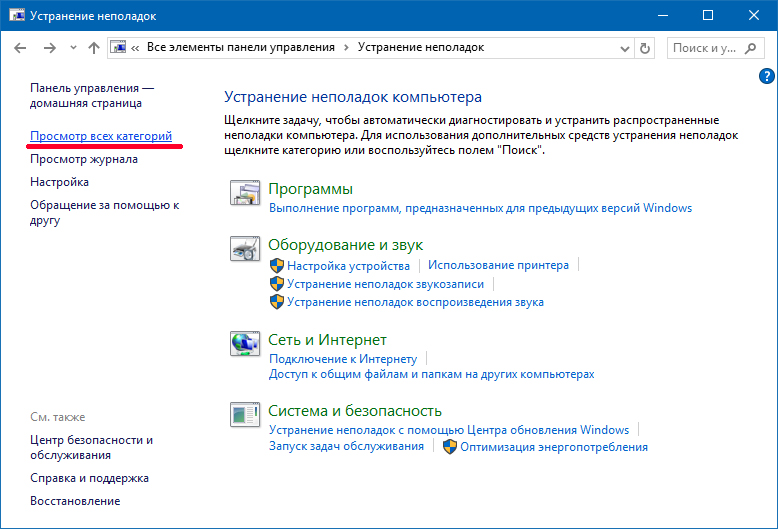Viewport: 778px width, 529px height.
Task: Click shield icon beside воспроизведения звука
Action: [277, 302]
